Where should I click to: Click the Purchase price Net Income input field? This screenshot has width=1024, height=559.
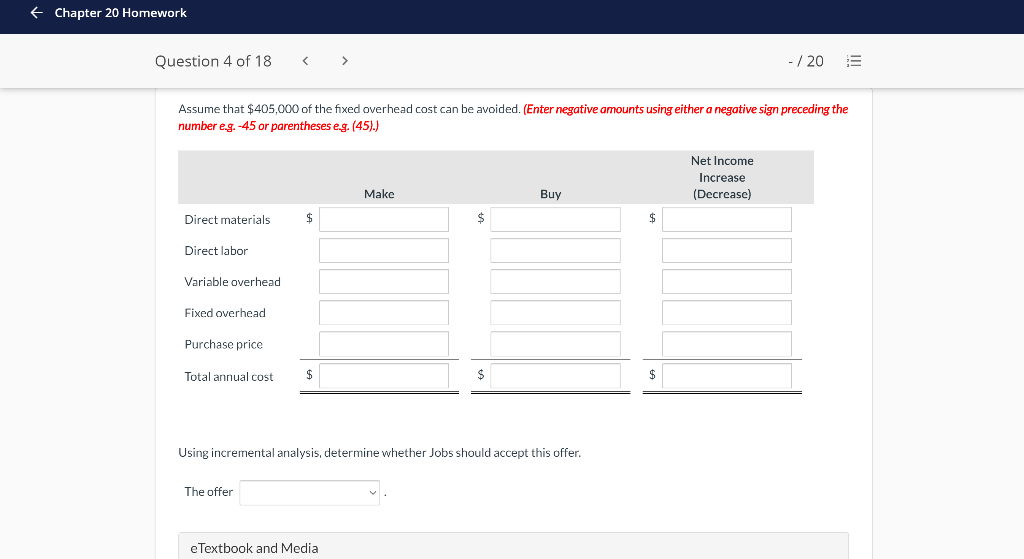click(727, 344)
